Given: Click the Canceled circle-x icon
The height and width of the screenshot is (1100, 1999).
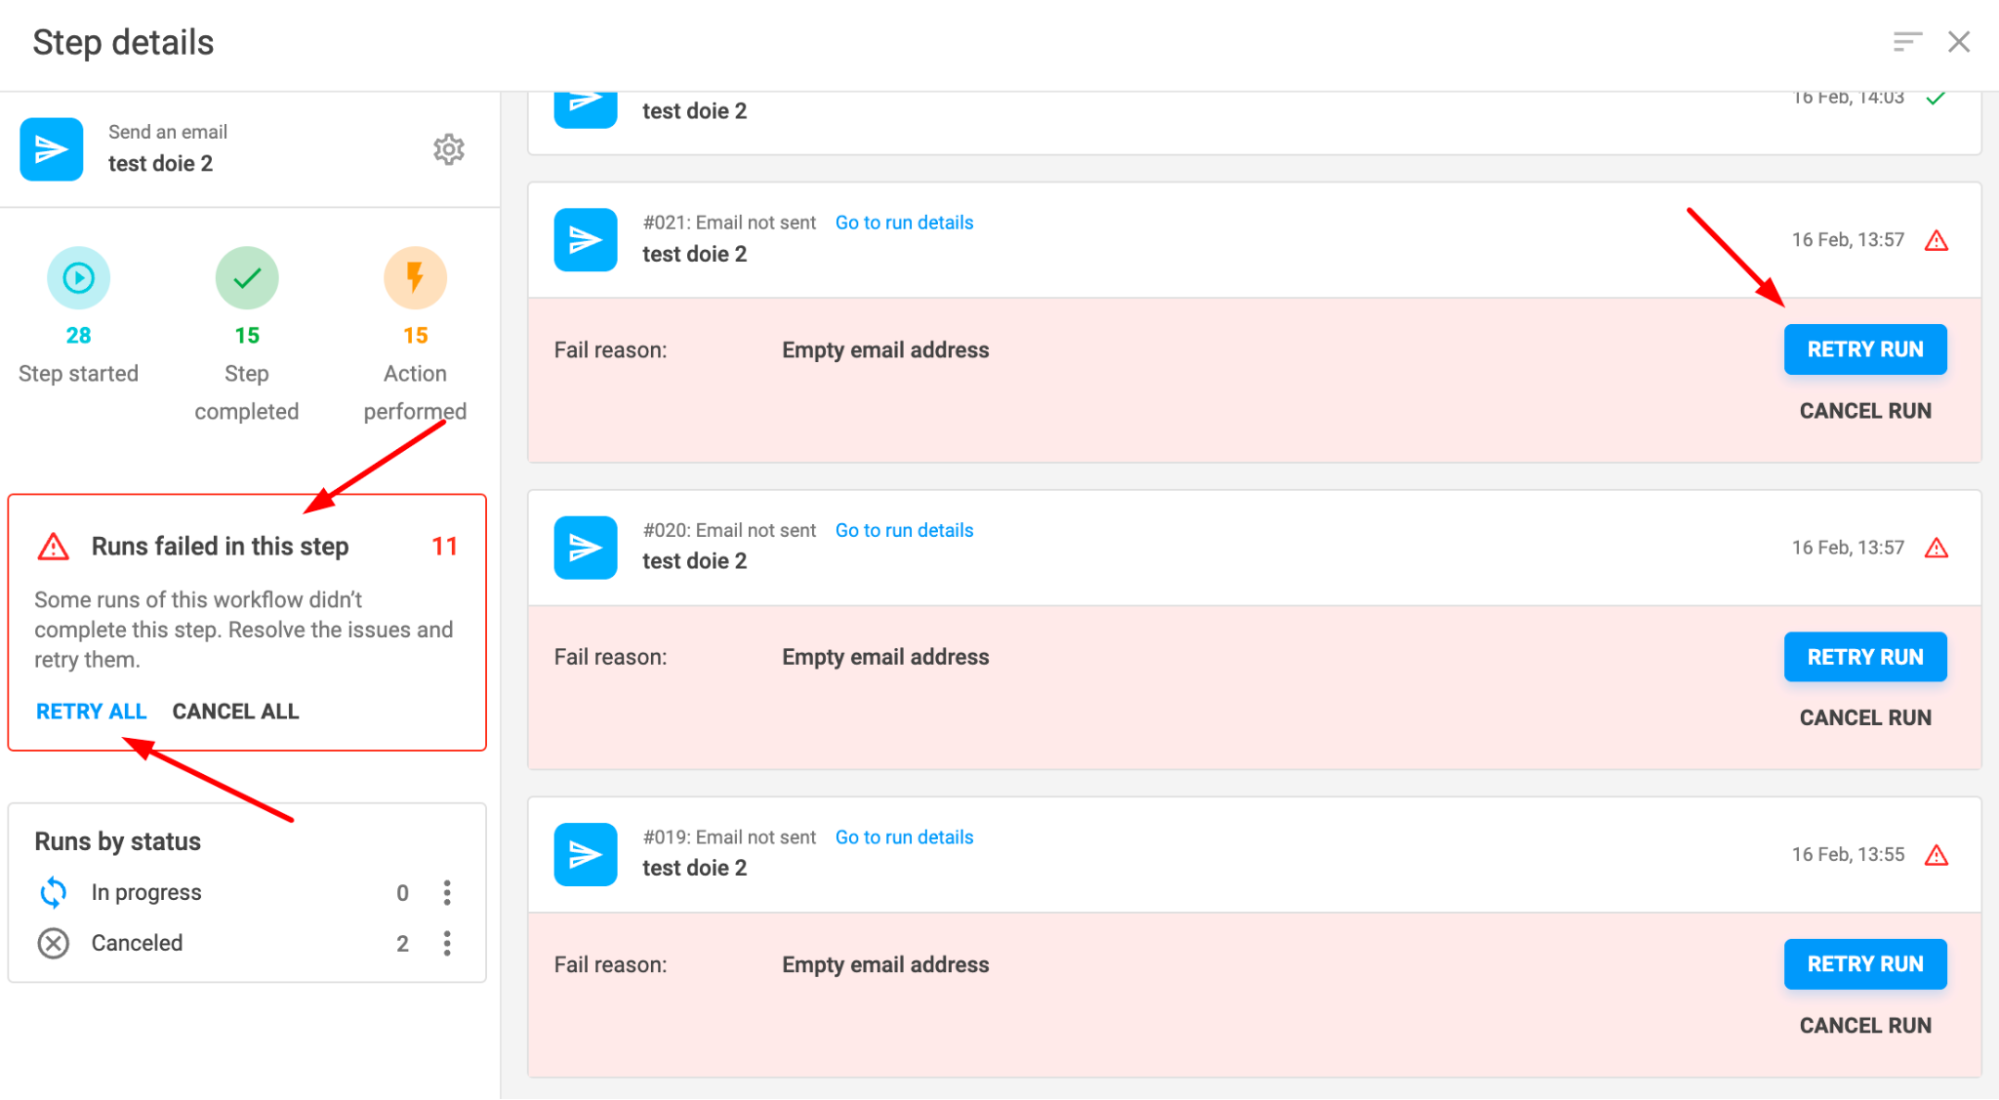Looking at the screenshot, I should click(53, 943).
